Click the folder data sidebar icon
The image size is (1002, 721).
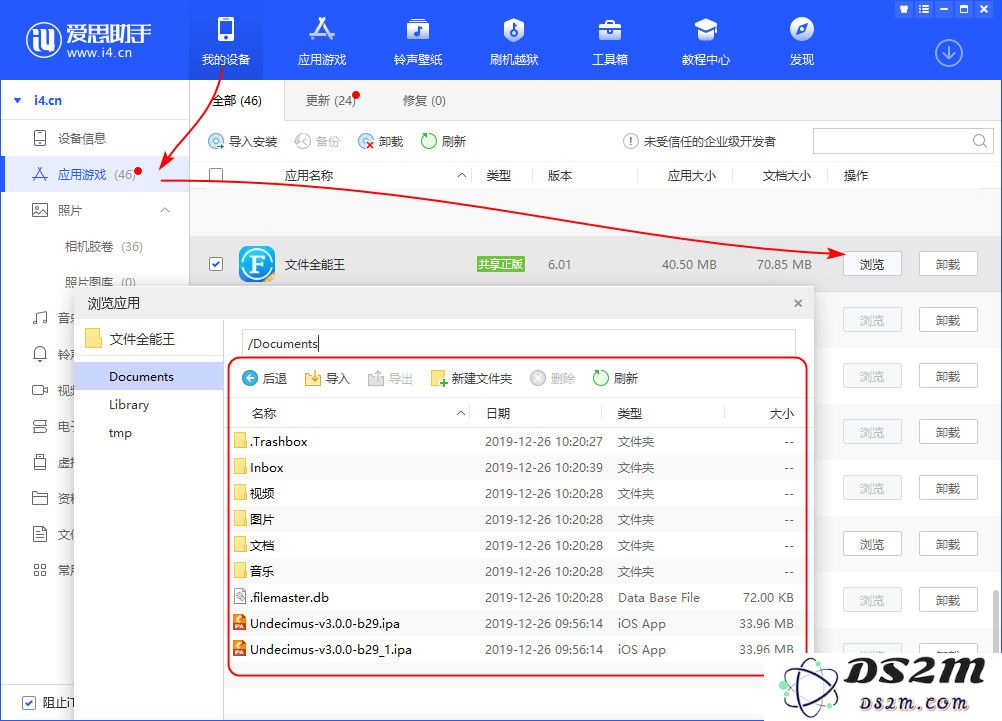pyautogui.click(x=40, y=498)
